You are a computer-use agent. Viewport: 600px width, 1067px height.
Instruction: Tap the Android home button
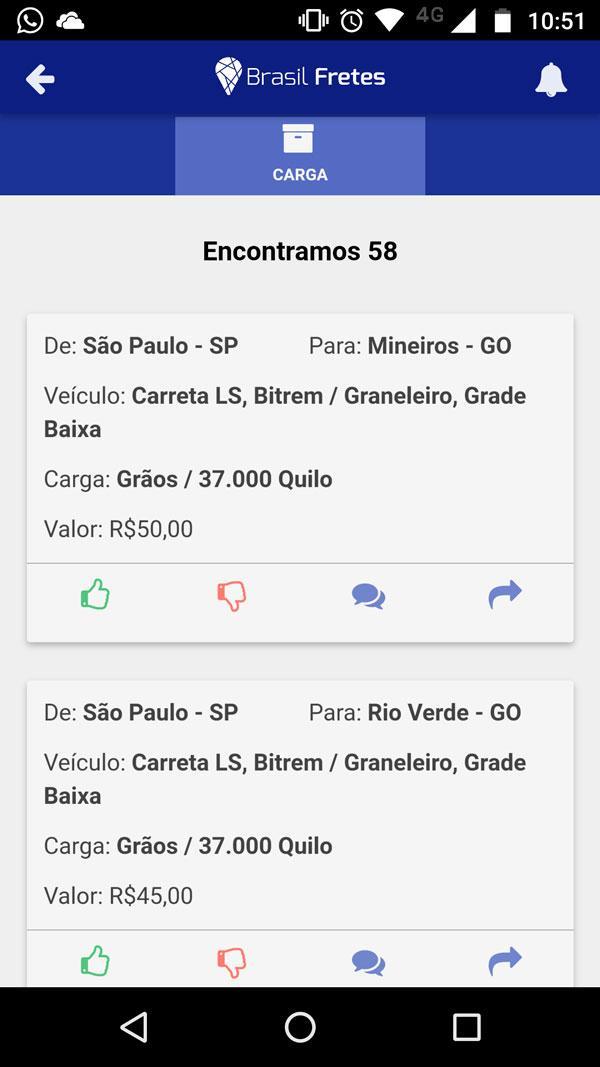pyautogui.click(x=300, y=1026)
